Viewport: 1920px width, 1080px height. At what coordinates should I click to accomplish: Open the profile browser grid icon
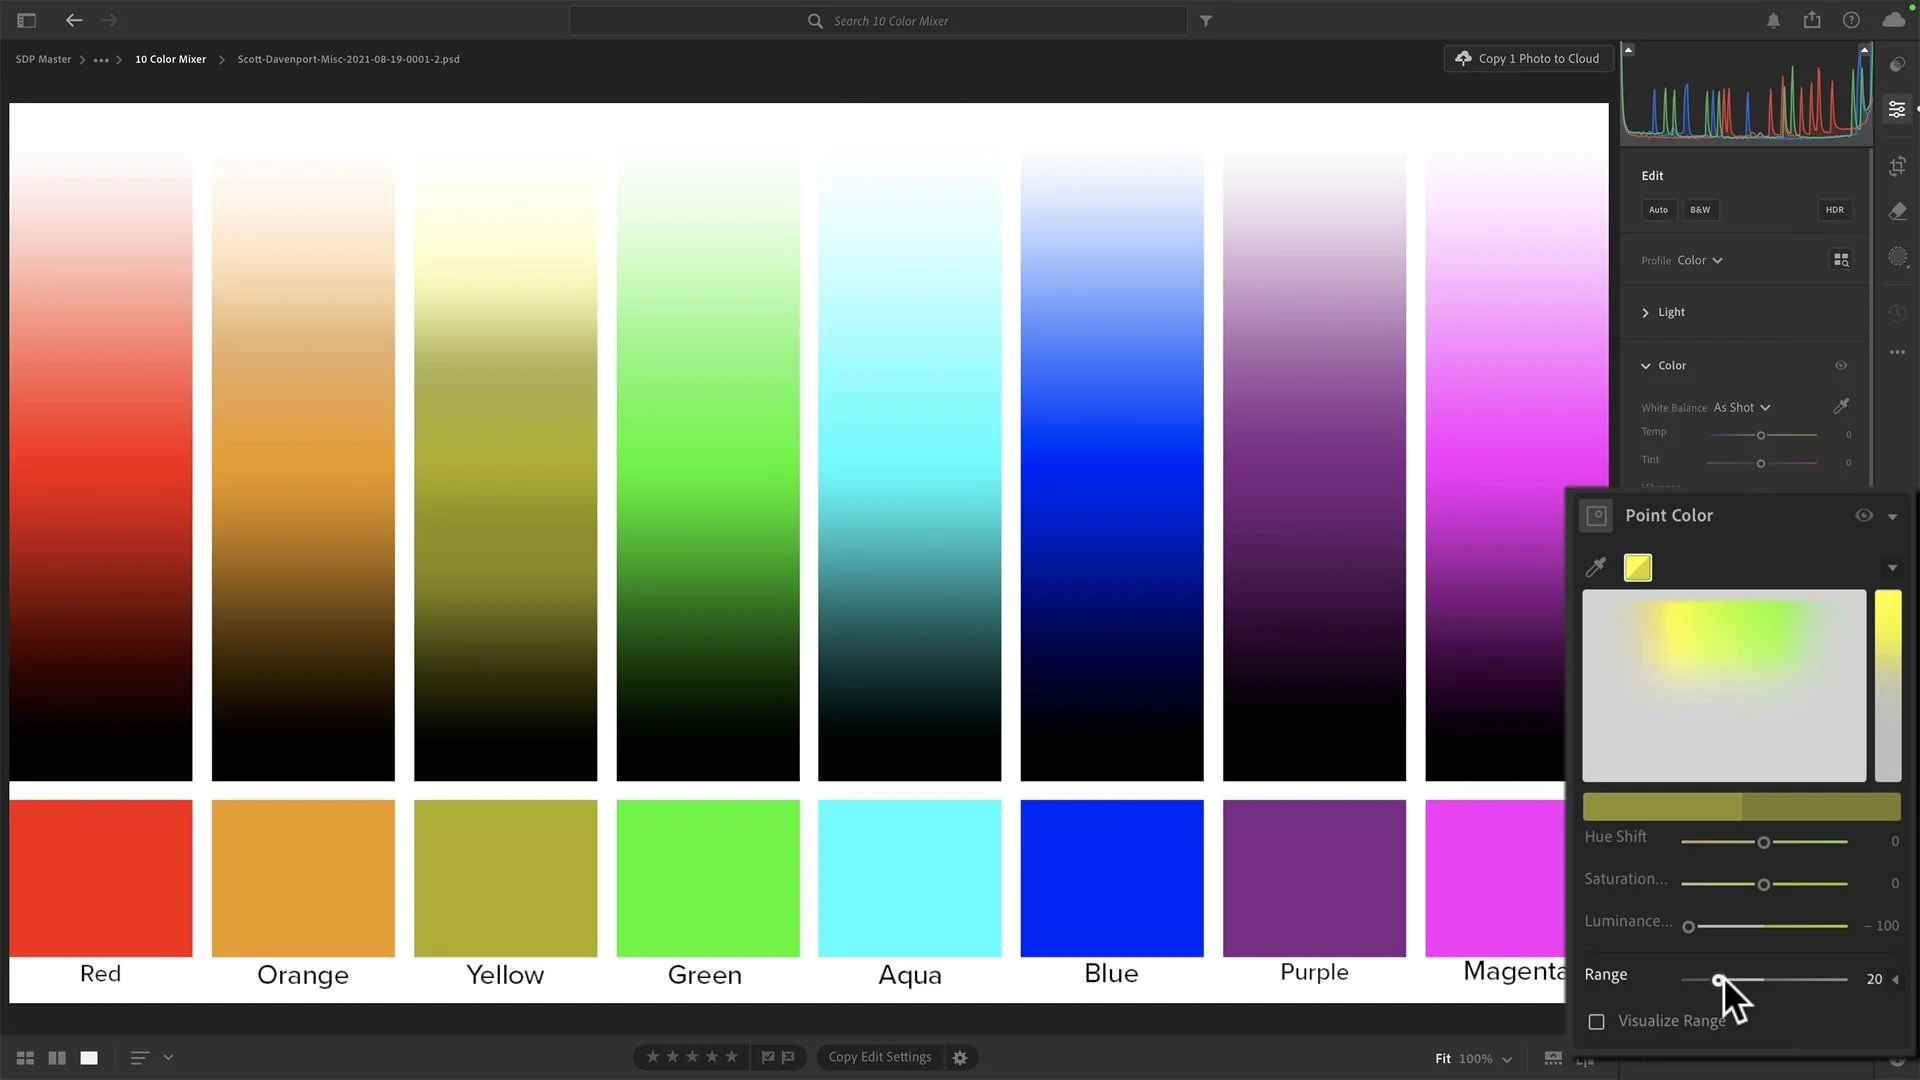(1841, 260)
